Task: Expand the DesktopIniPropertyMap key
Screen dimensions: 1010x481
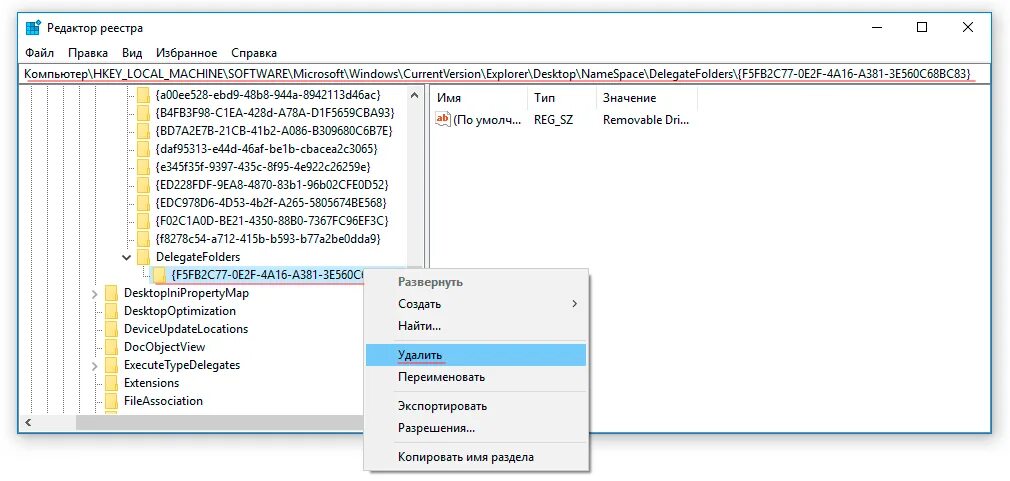Action: [x=95, y=293]
